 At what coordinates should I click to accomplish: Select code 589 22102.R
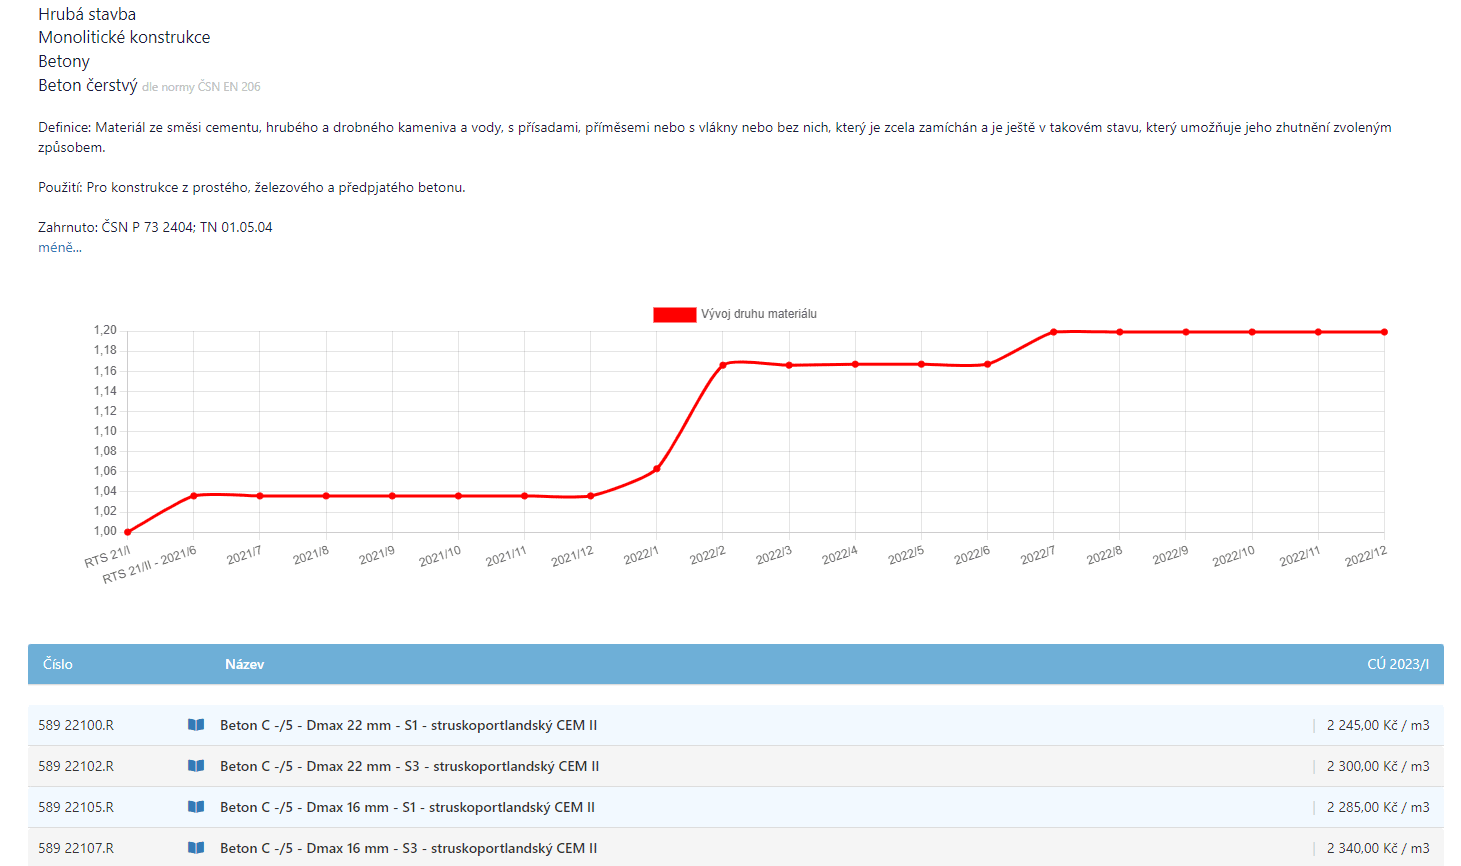click(76, 766)
